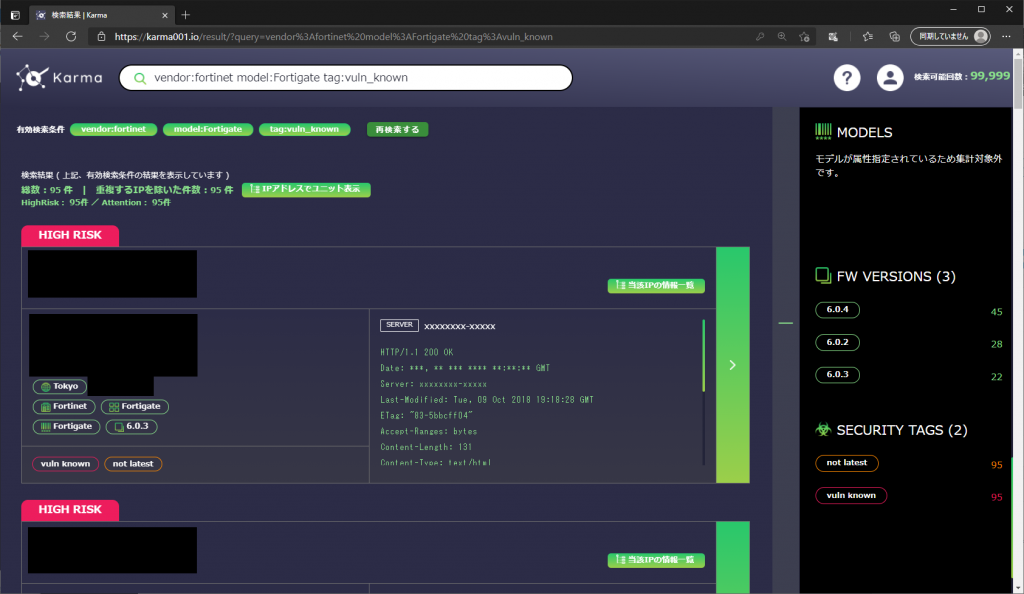
Task: Click the SERVER label badge
Action: click(399, 325)
